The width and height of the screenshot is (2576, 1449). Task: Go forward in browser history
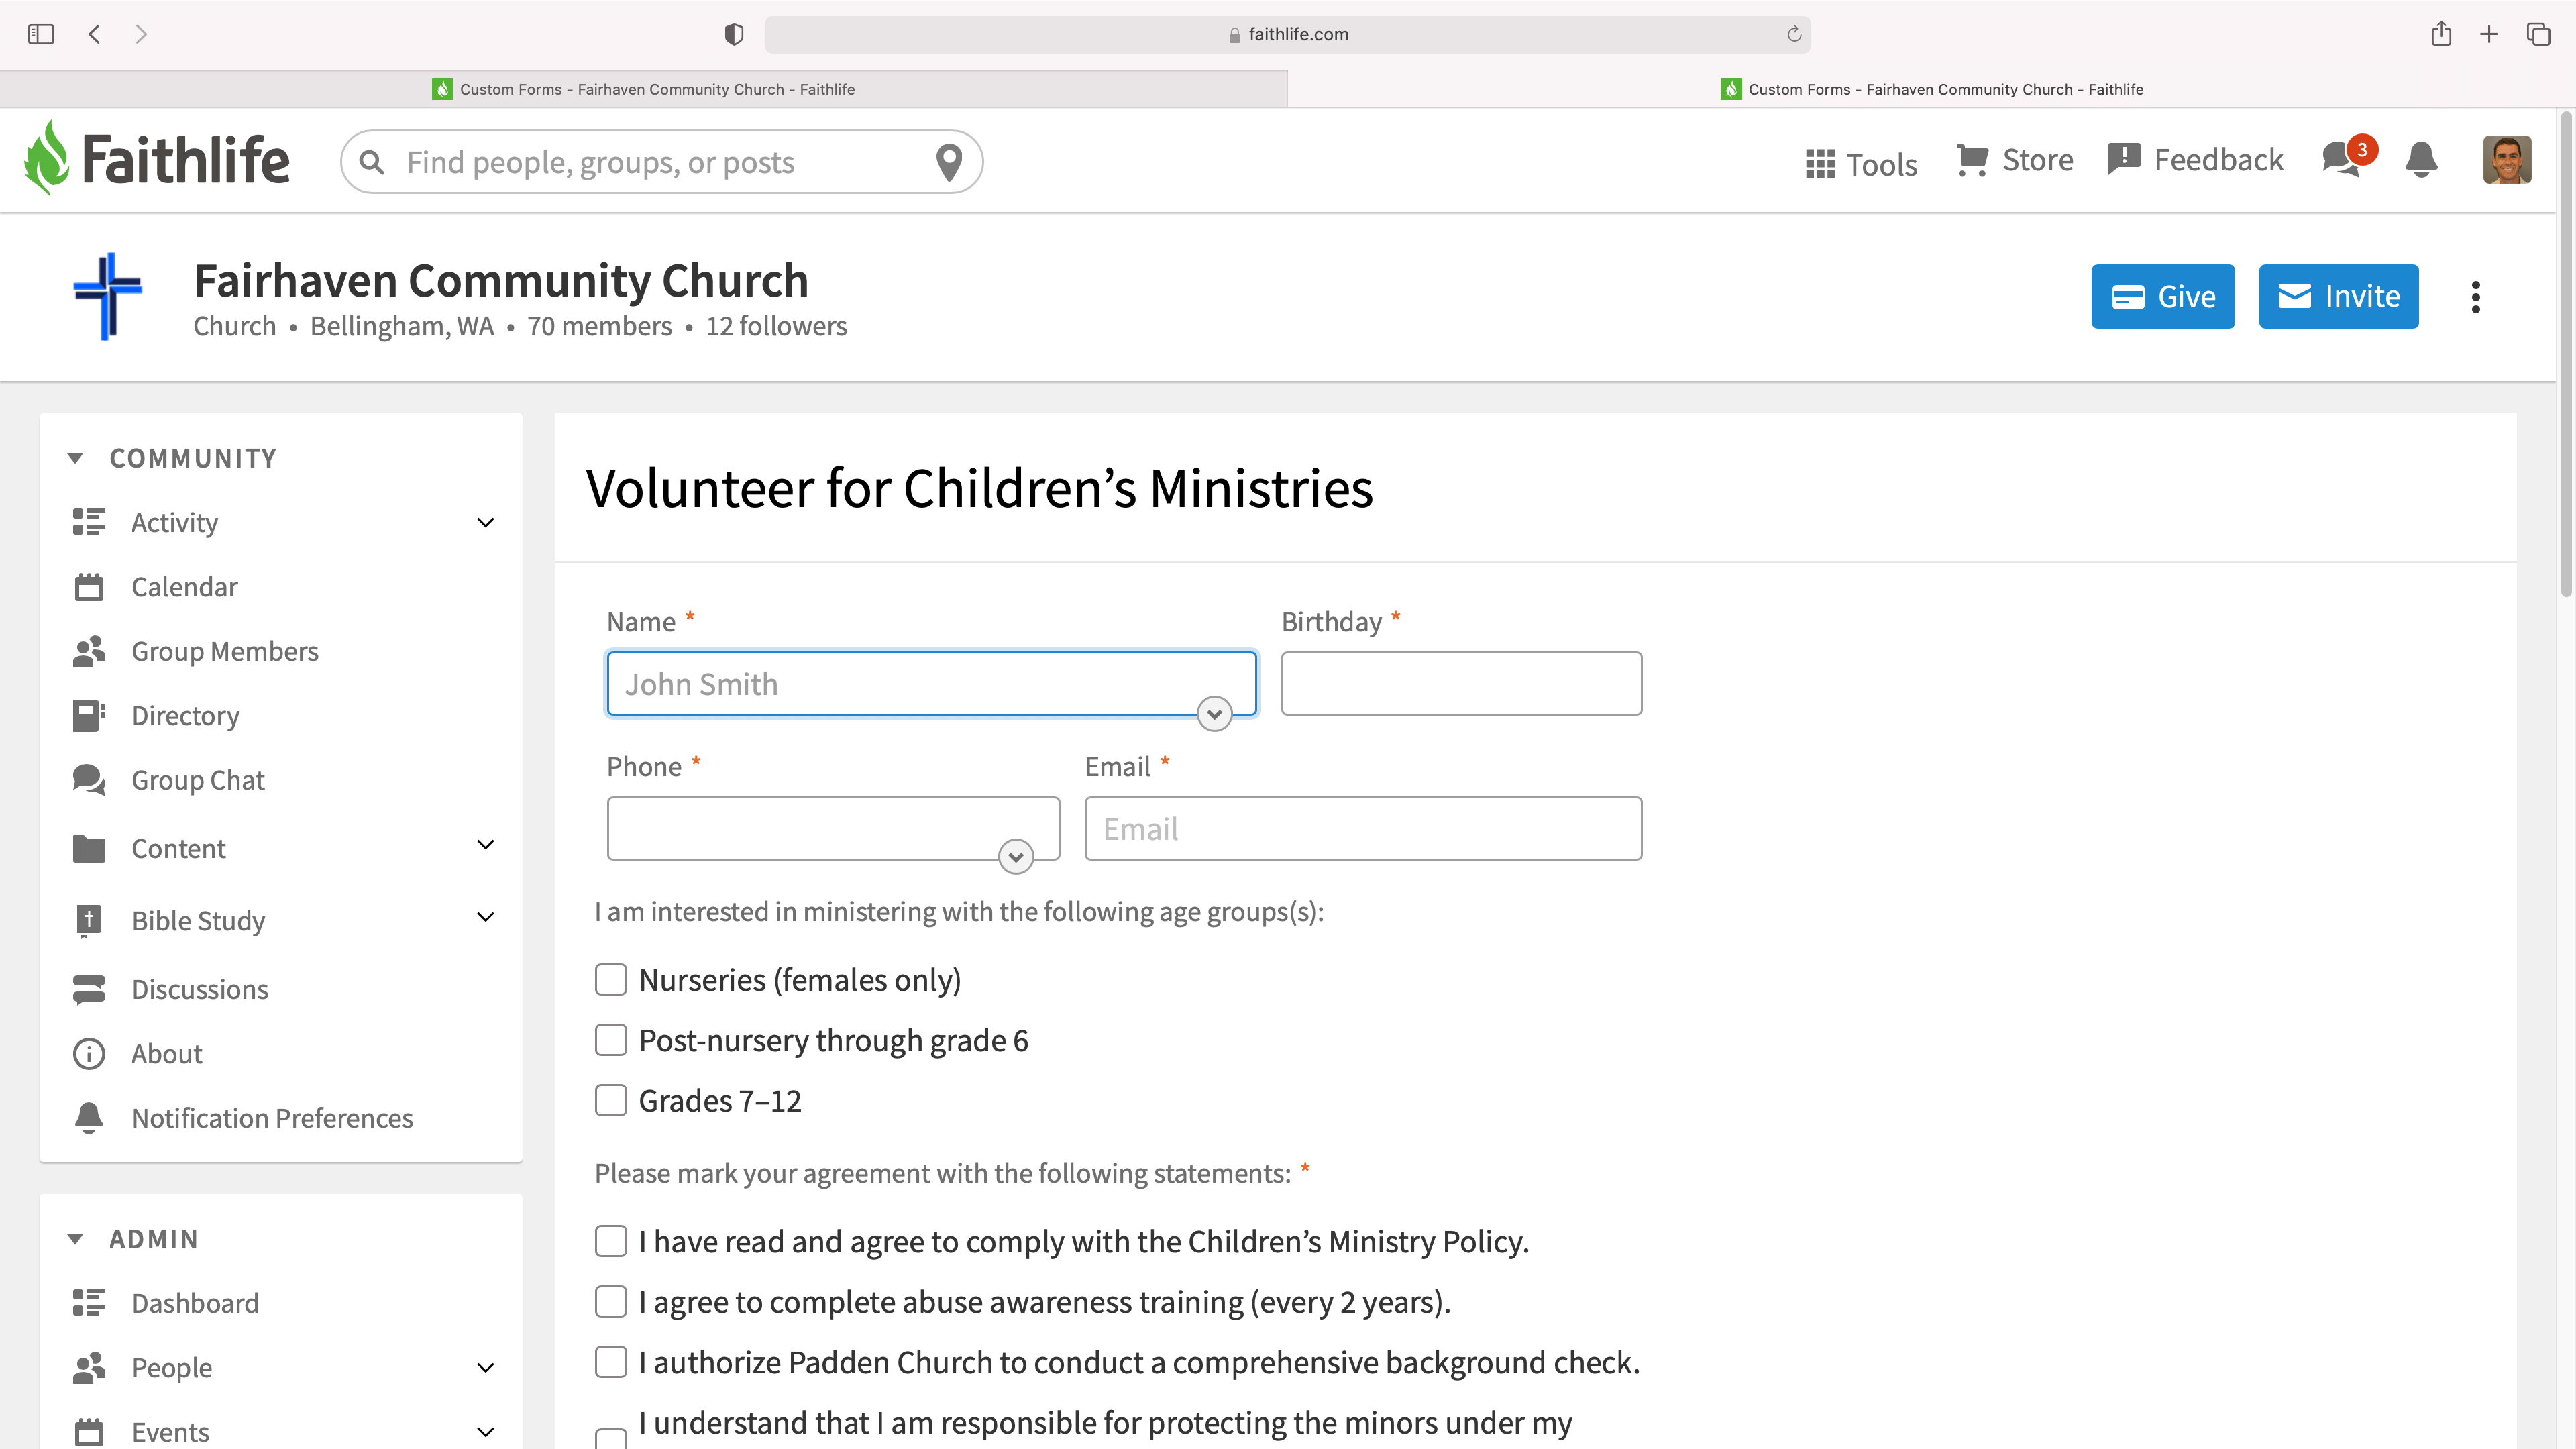pyautogui.click(x=141, y=34)
